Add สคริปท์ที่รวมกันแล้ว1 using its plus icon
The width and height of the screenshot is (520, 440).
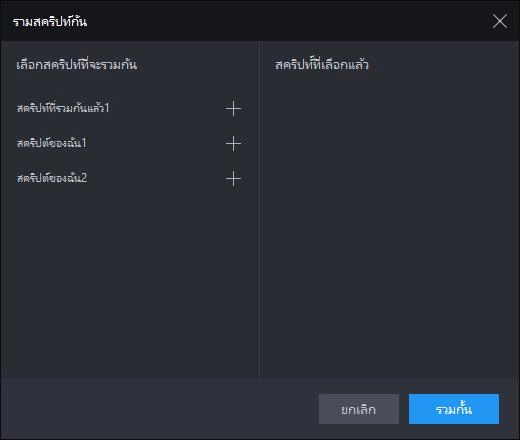233,109
